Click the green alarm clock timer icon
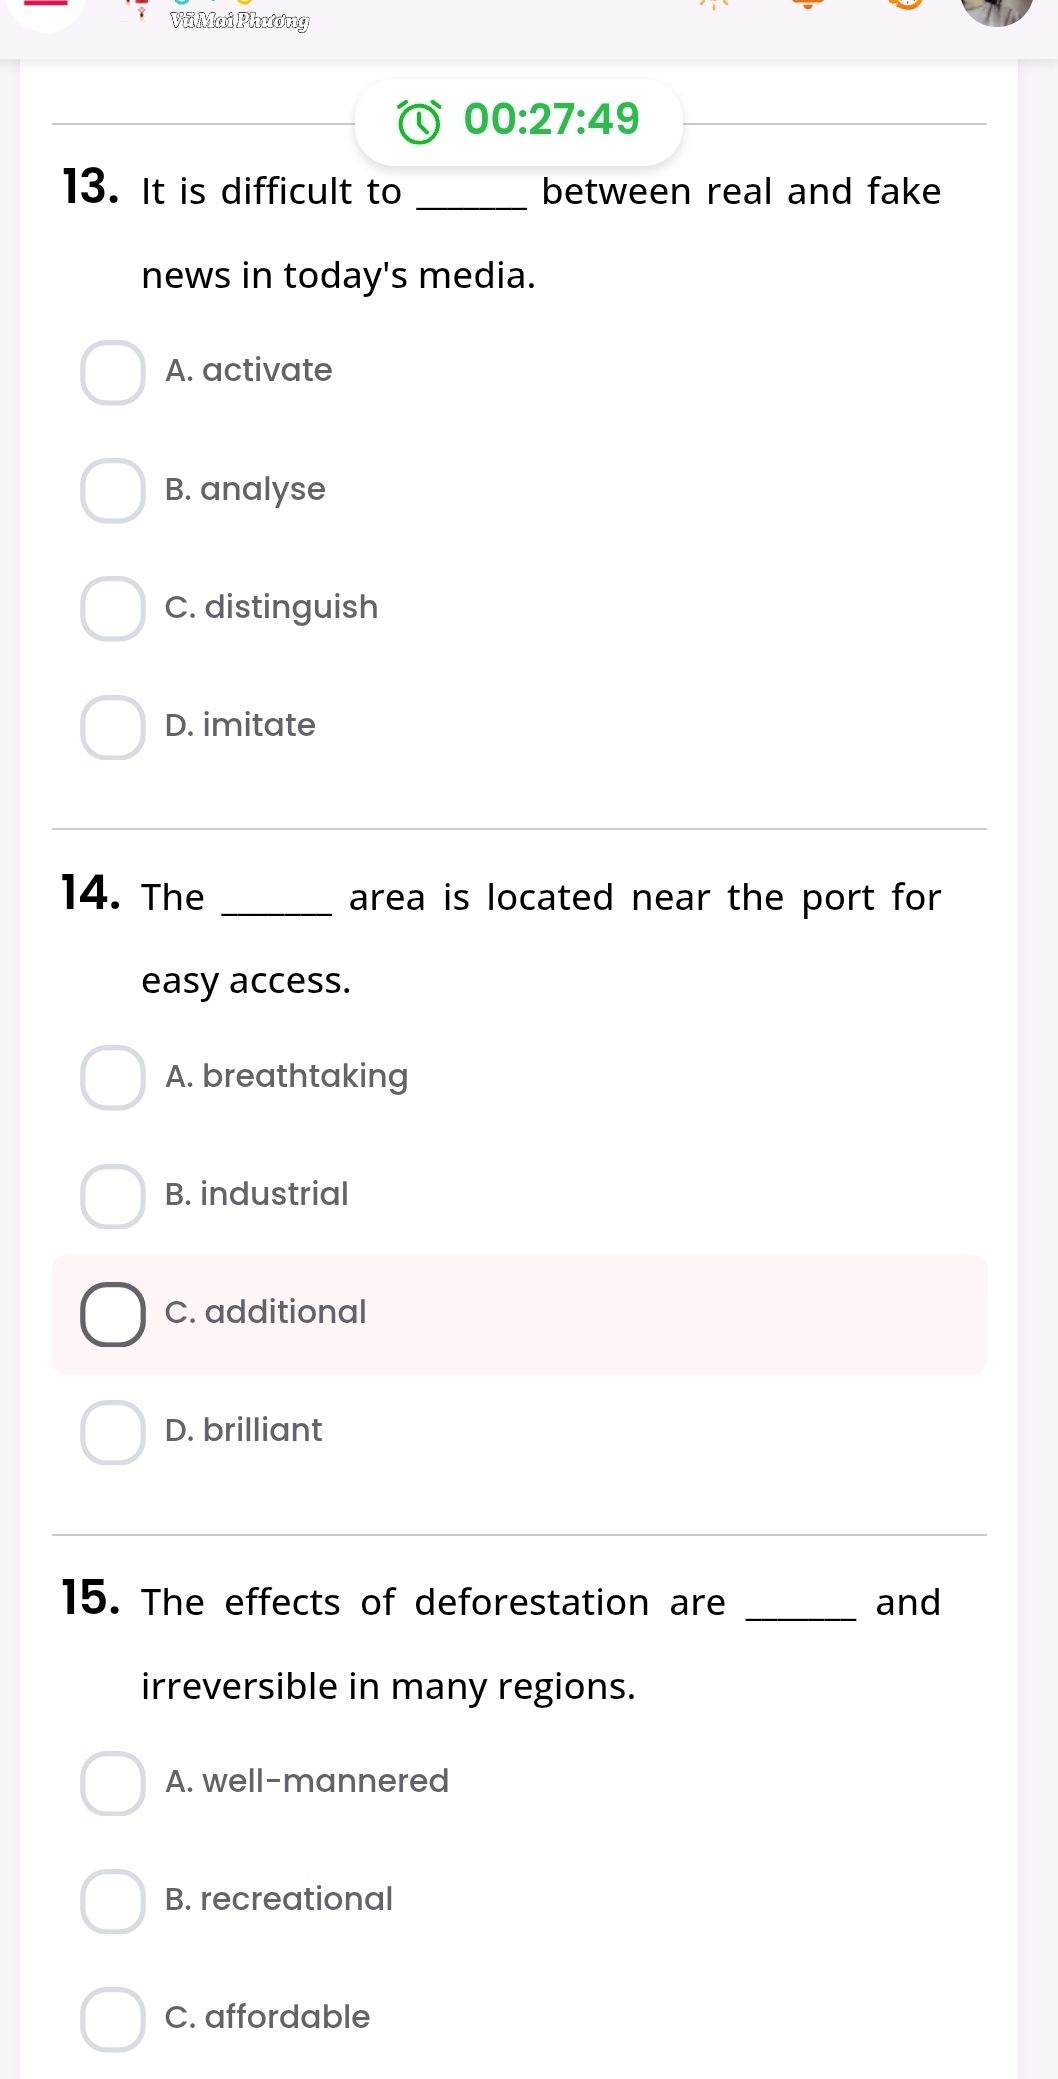Viewport: 1058px width, 2079px height. click(419, 122)
